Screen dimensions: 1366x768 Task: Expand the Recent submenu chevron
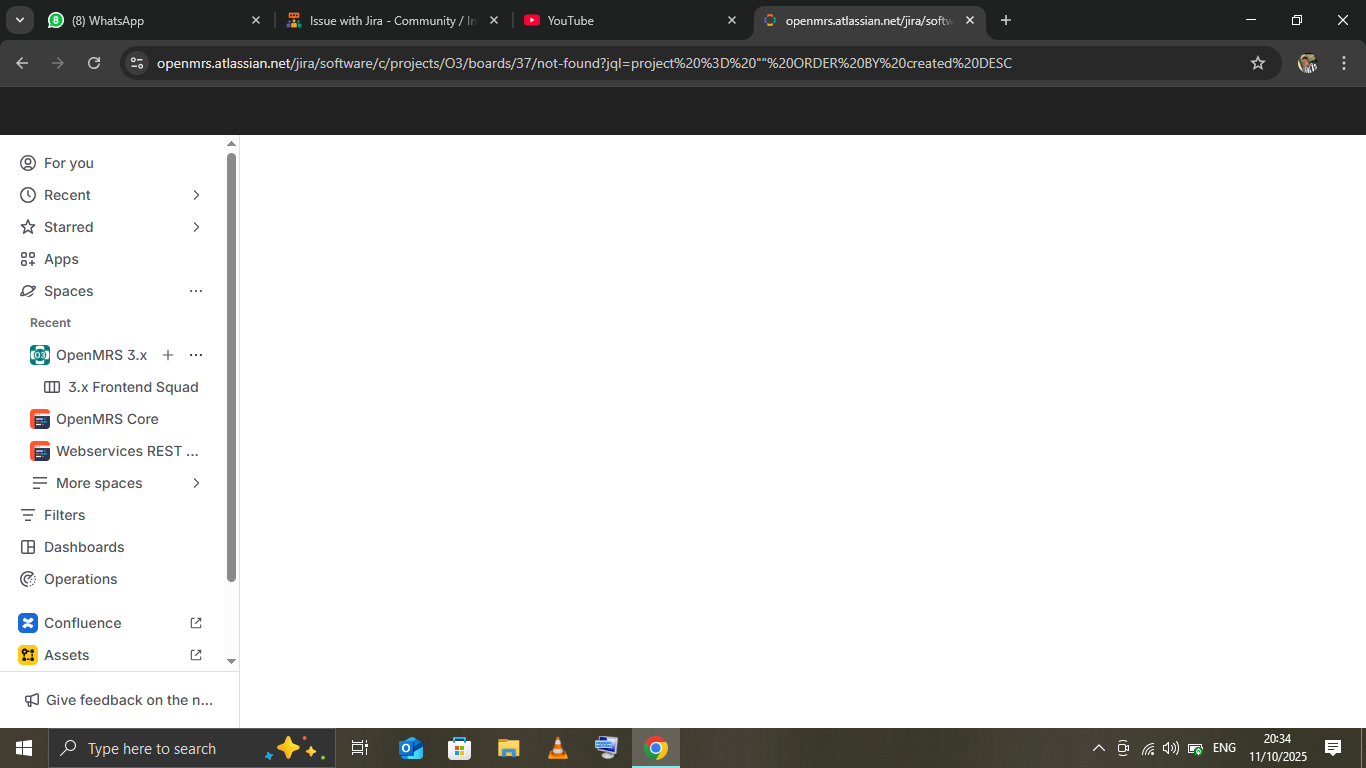pos(196,195)
